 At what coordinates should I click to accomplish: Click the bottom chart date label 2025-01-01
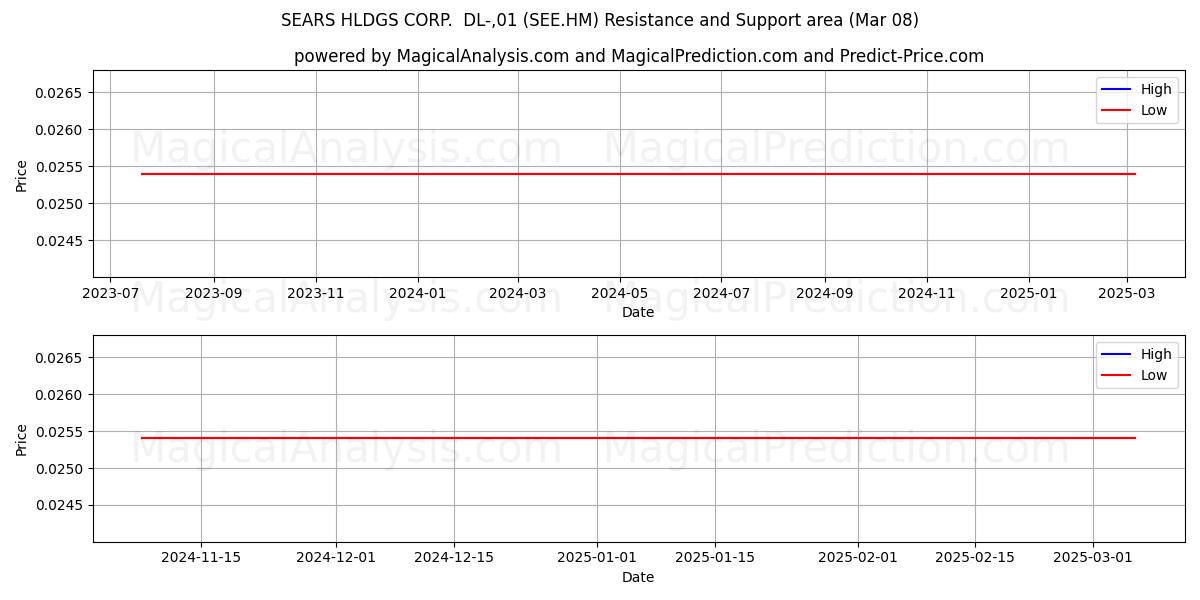pyautogui.click(x=597, y=558)
